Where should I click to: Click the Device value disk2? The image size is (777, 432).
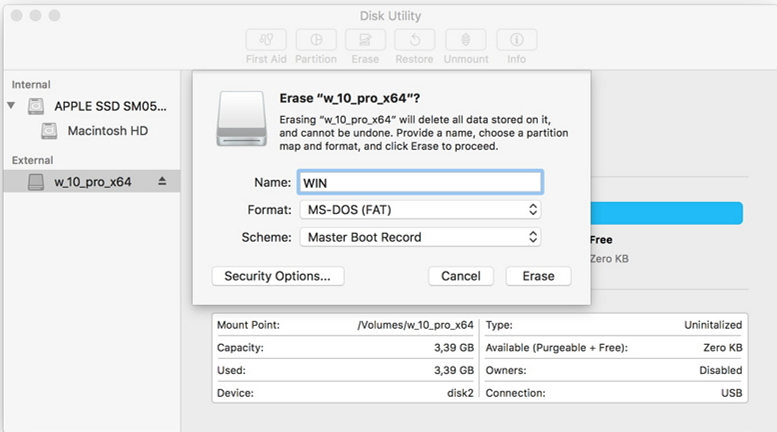(460, 393)
